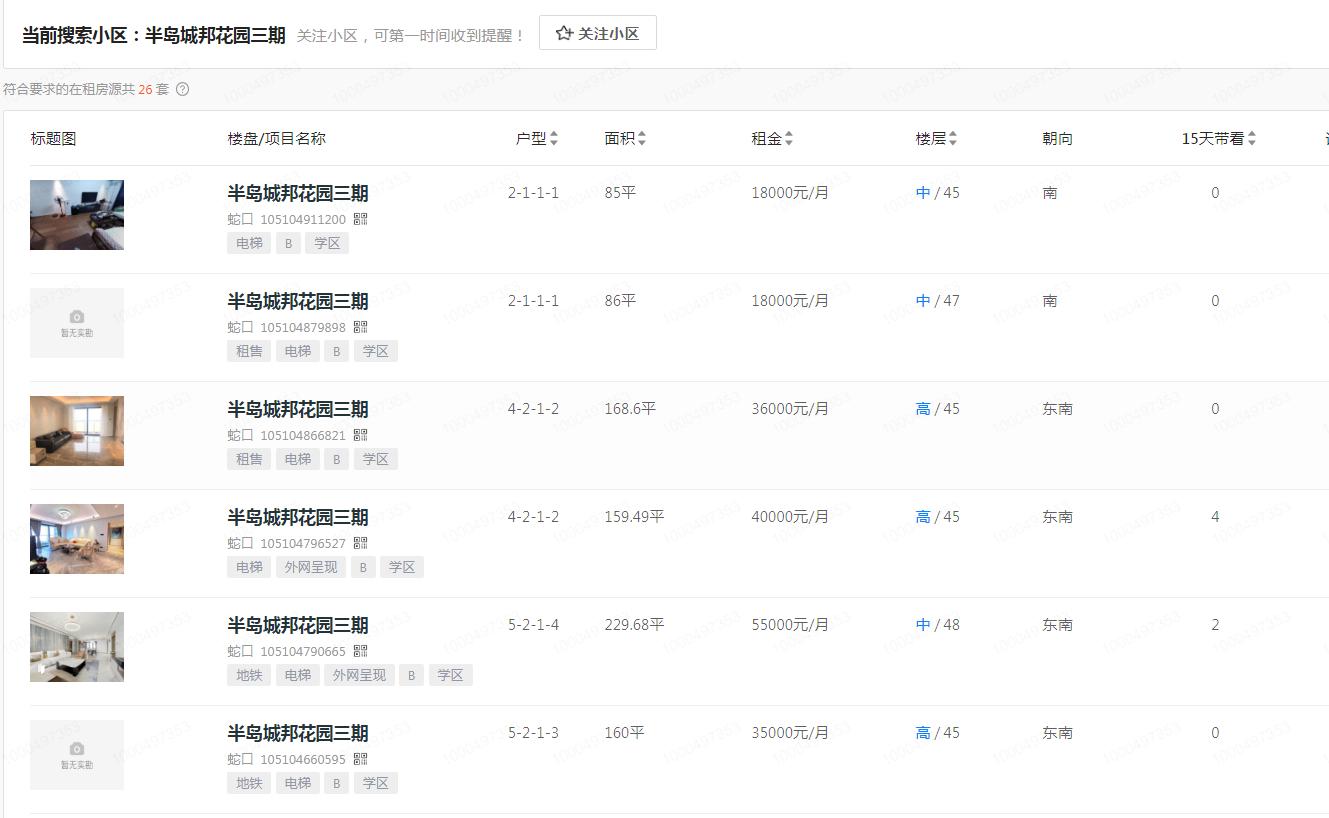
Task: Open the 159.49平 listing title link
Action: (298, 517)
